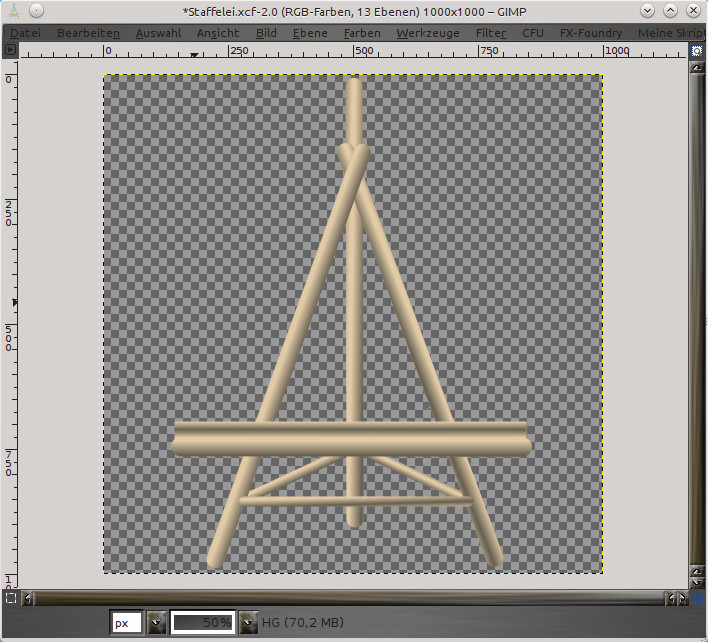Expand the 50% zoom level dropdown

coord(247,623)
